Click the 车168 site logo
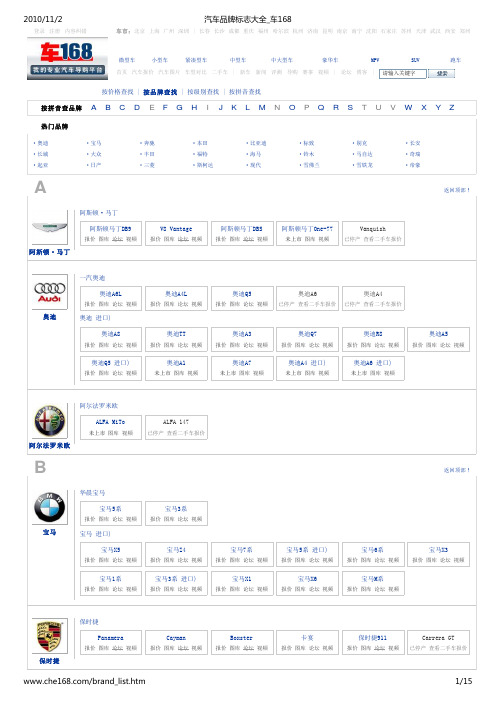The height and width of the screenshot is (702, 496). pyautogui.click(x=67, y=59)
